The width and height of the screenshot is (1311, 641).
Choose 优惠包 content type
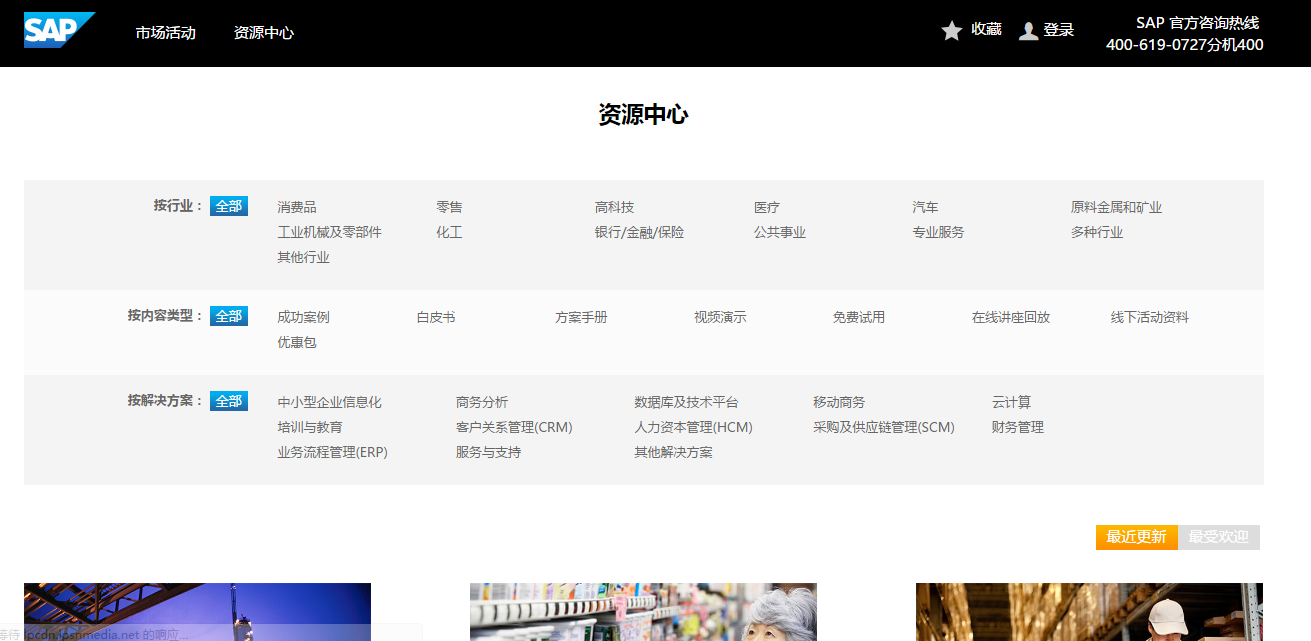pyautogui.click(x=297, y=343)
